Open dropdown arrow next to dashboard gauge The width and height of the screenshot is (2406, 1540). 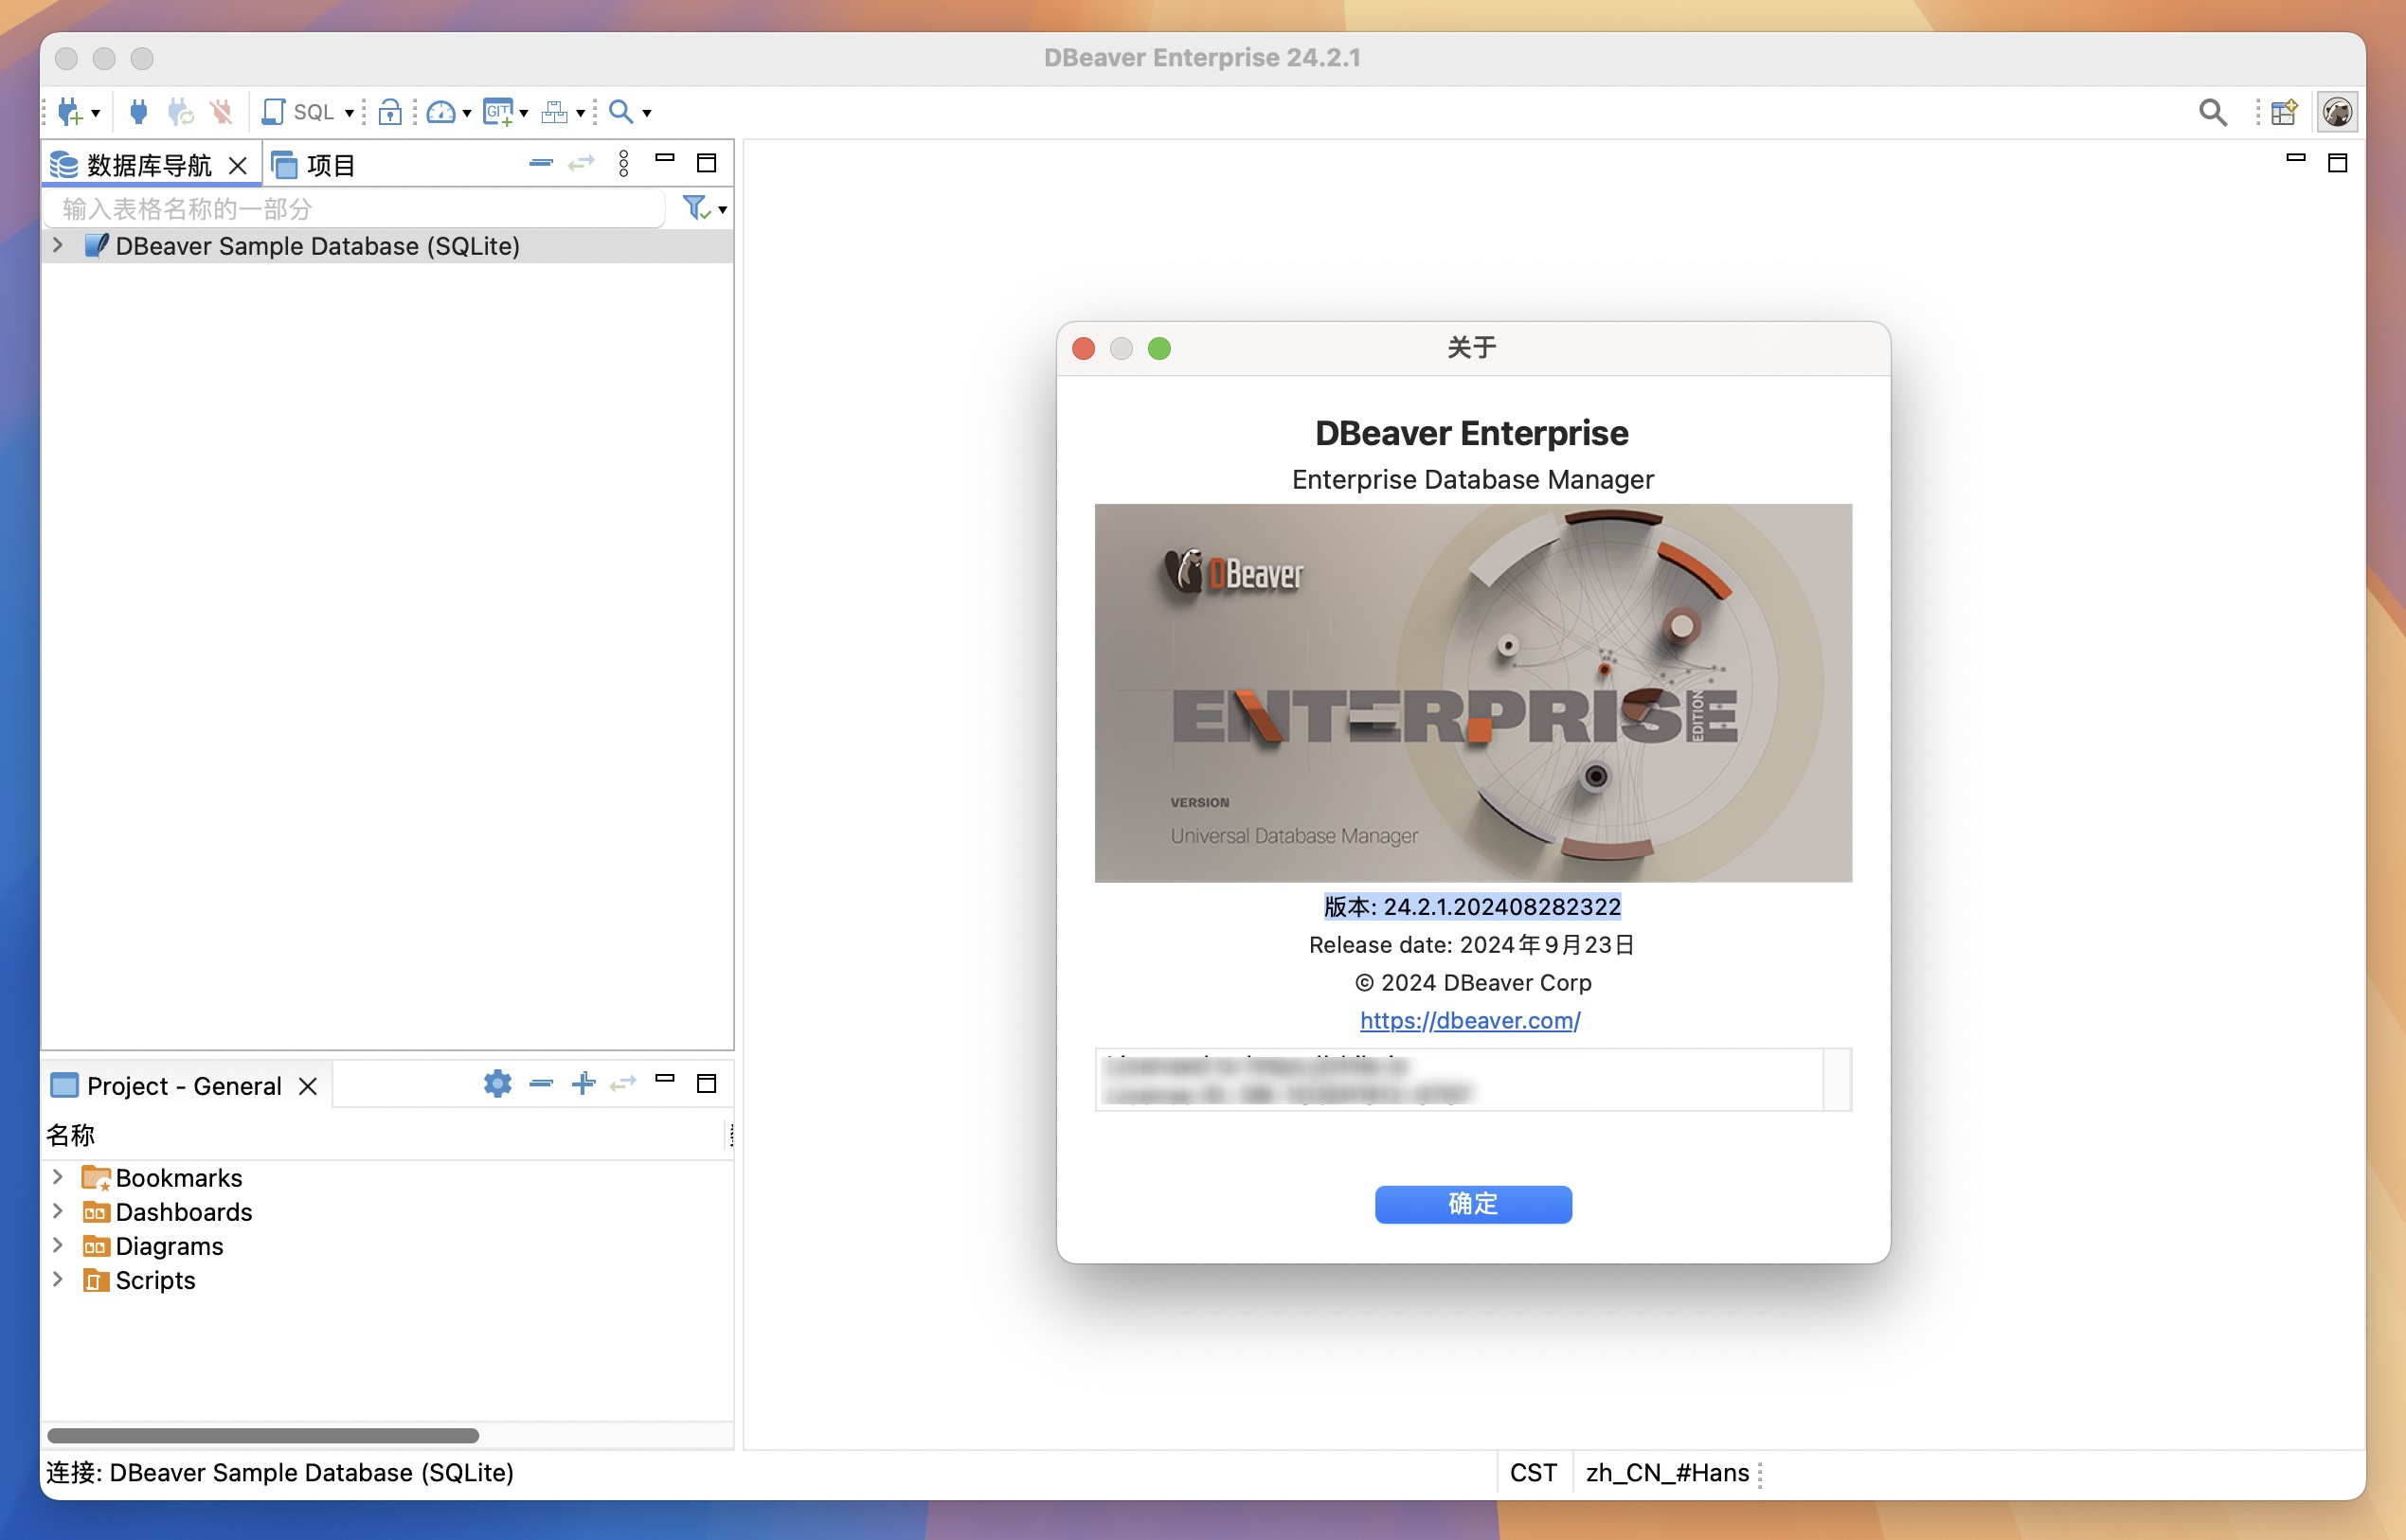pyautogui.click(x=467, y=113)
